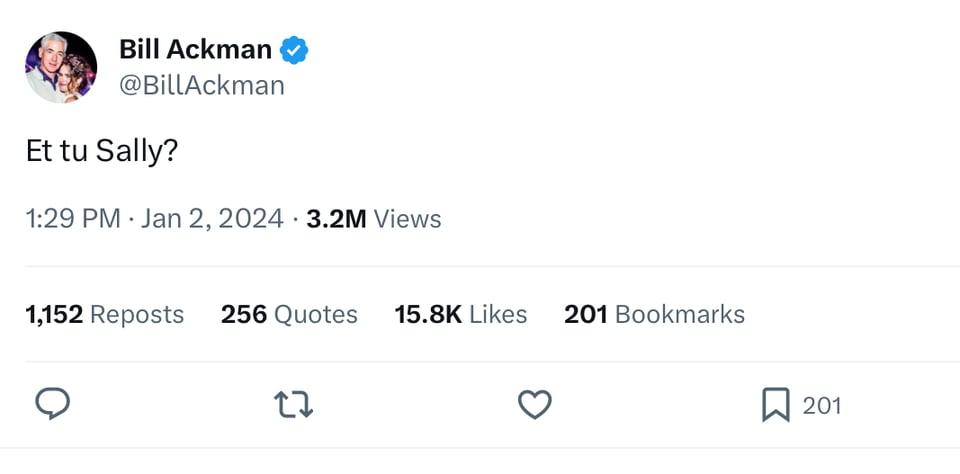
Task: Click the reply speech bubble icon
Action: [52, 404]
